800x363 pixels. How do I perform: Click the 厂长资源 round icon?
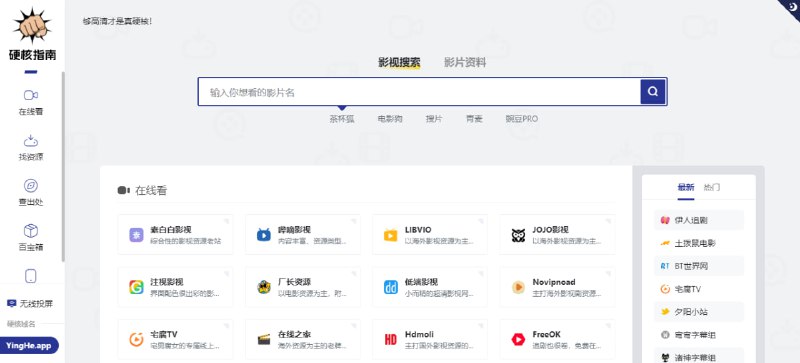click(x=264, y=287)
